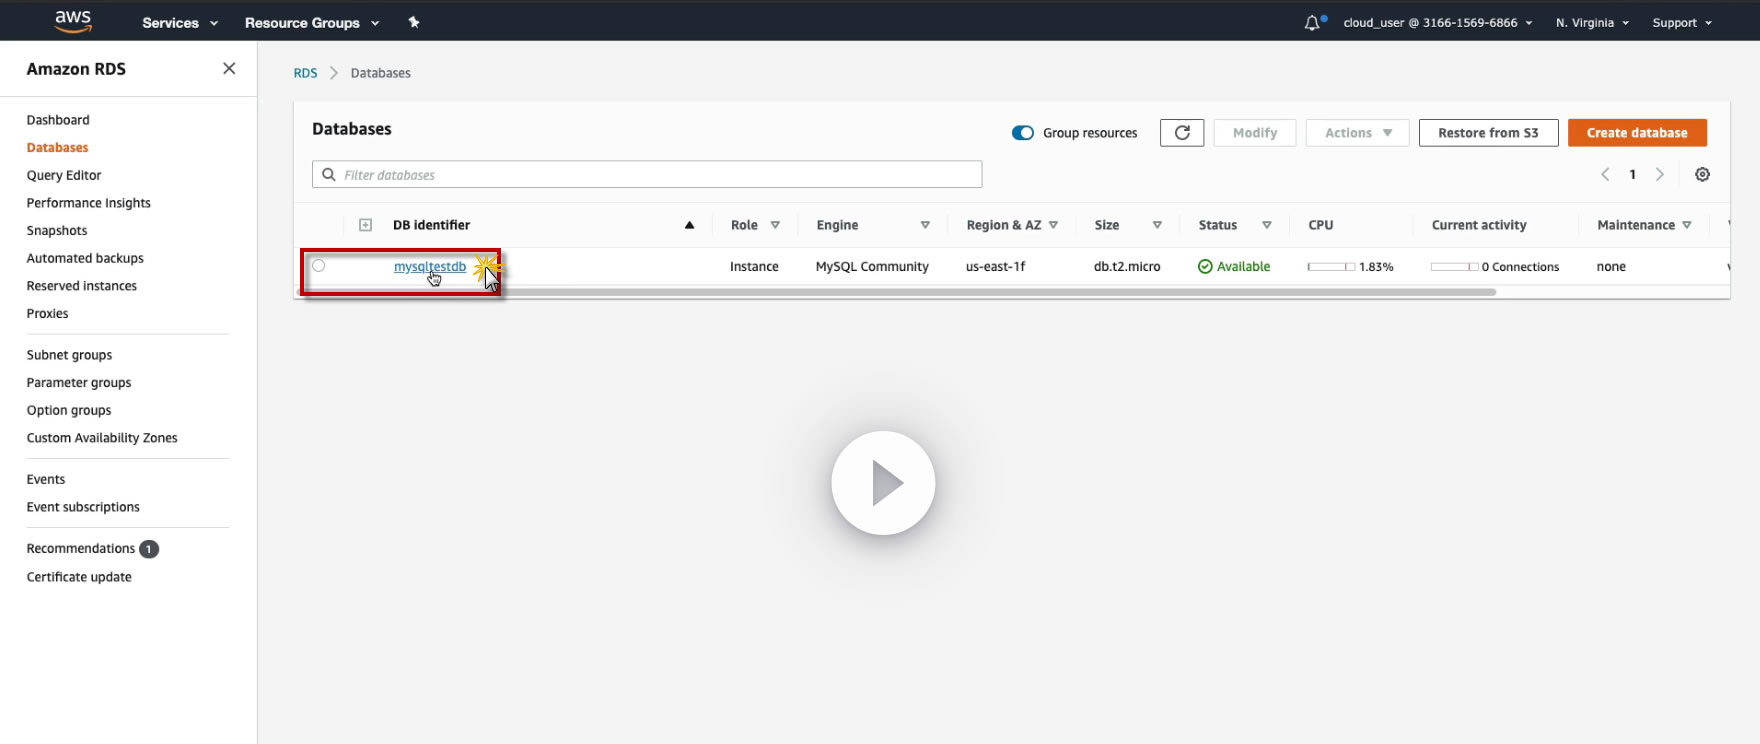Open table preferences gear icon

(x=1702, y=174)
